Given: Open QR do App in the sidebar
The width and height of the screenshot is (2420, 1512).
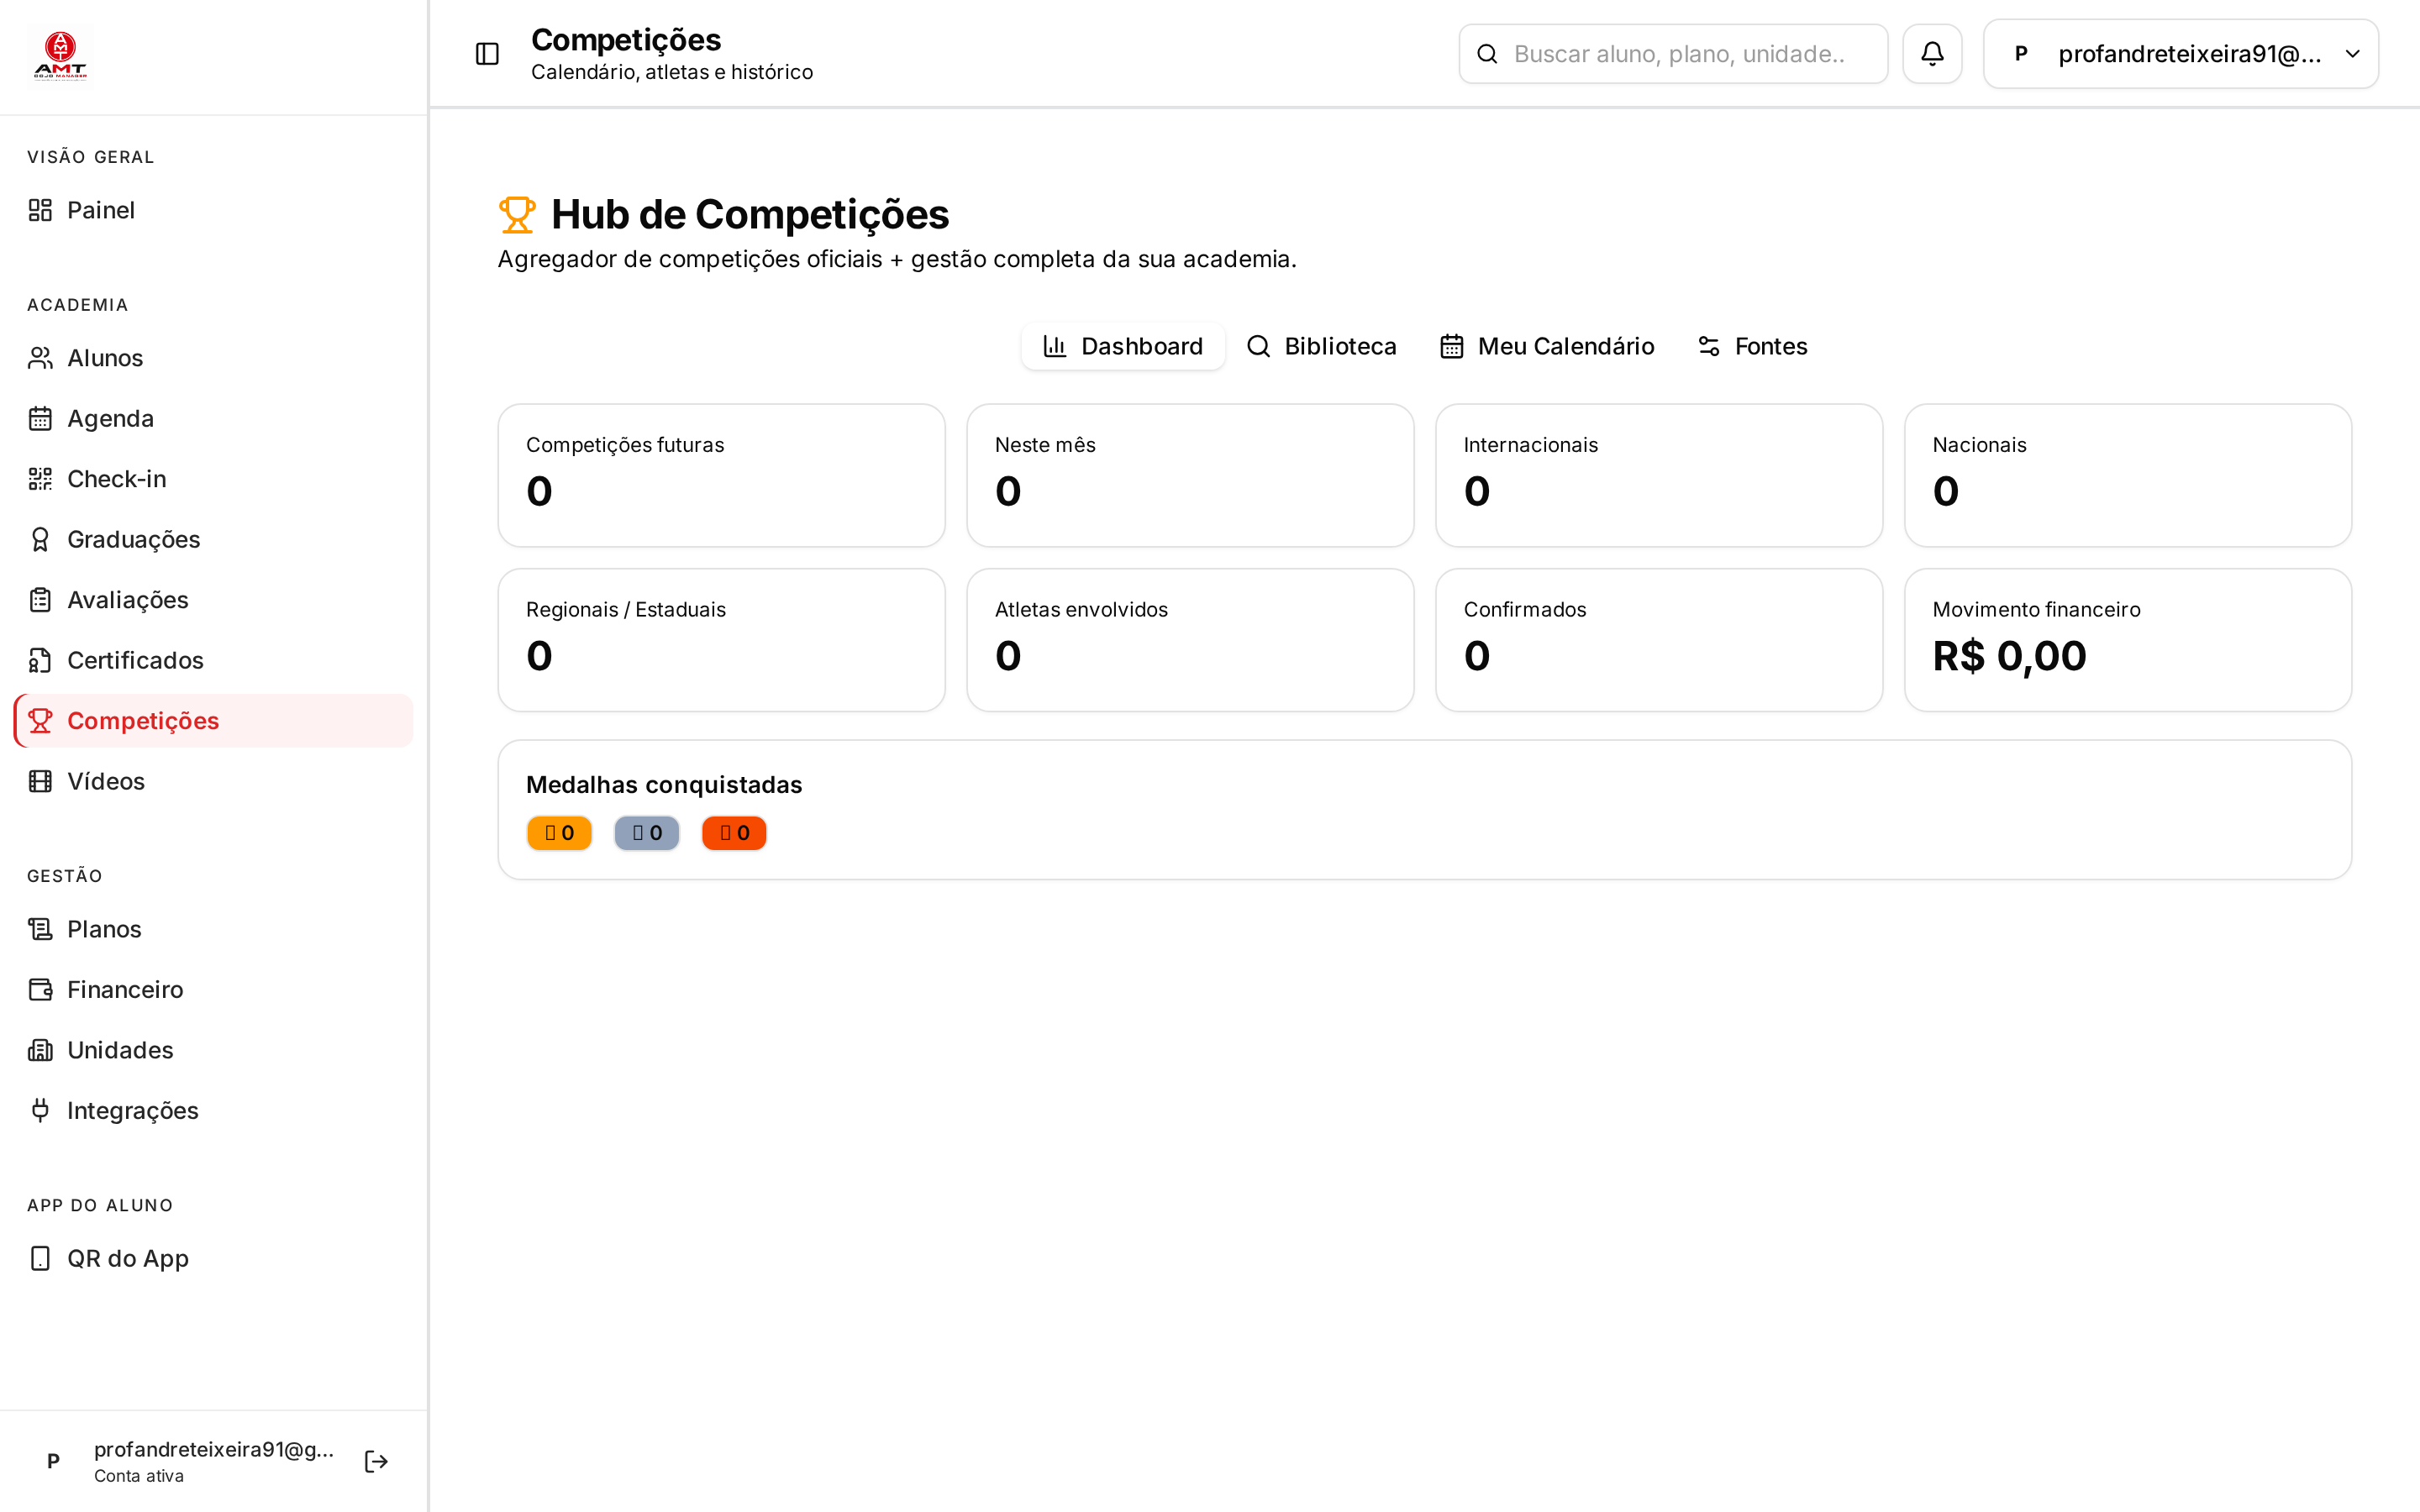Looking at the screenshot, I should 213,1258.
